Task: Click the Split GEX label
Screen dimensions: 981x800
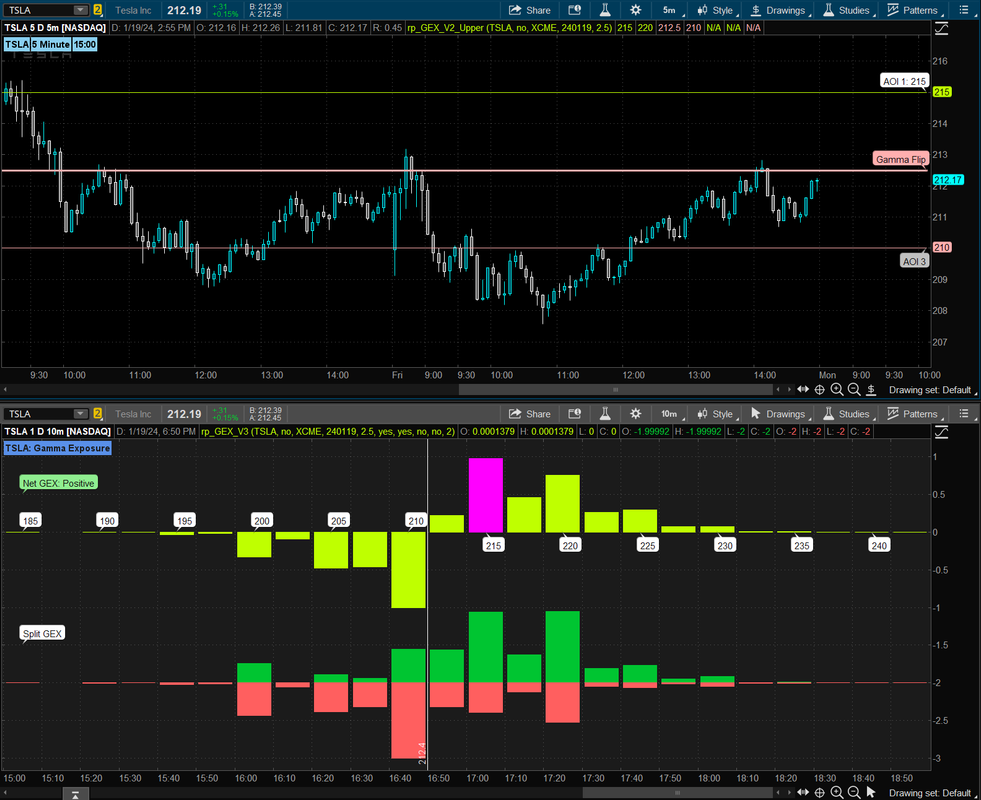Action: (x=42, y=634)
